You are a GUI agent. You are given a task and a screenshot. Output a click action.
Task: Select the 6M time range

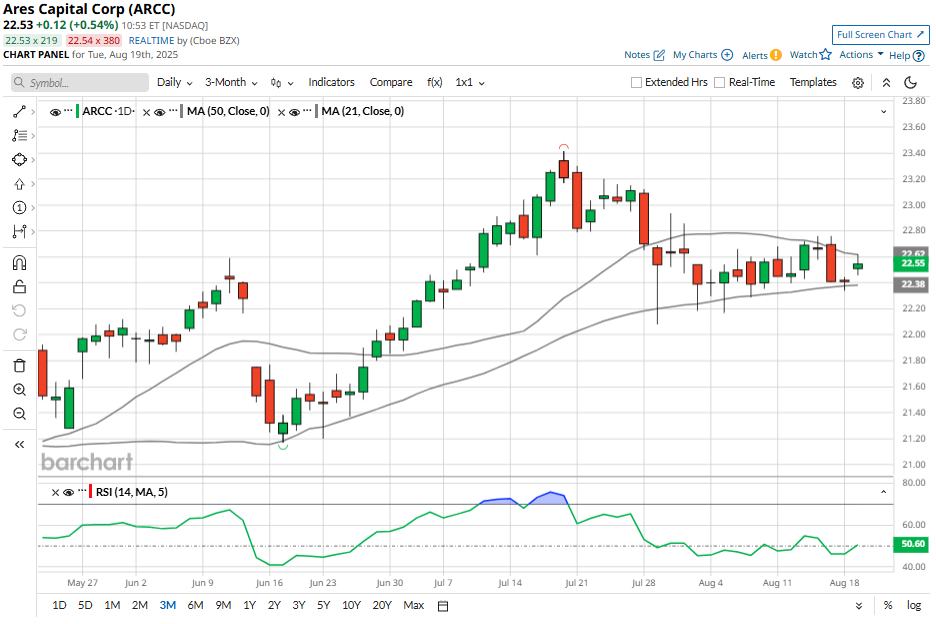195,605
